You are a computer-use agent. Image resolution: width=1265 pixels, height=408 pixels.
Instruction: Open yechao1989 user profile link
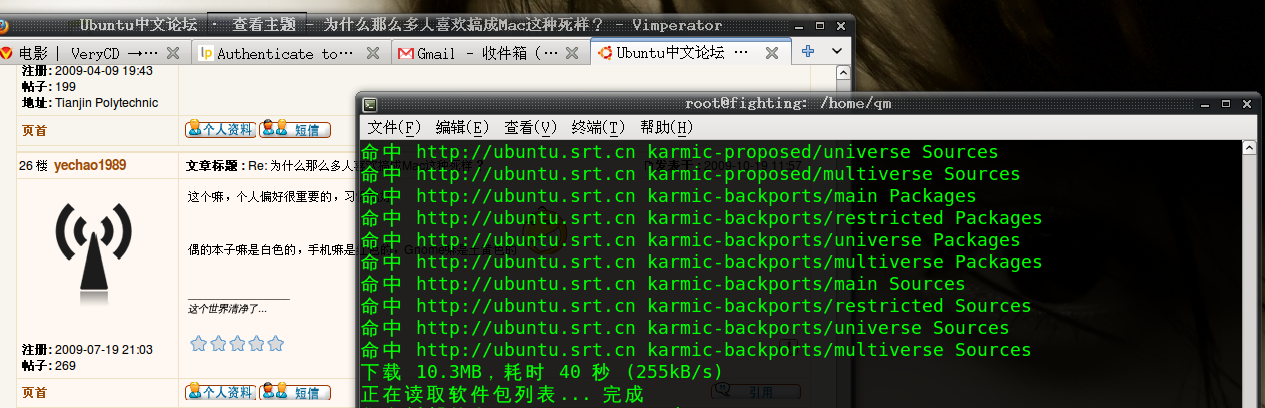point(90,165)
